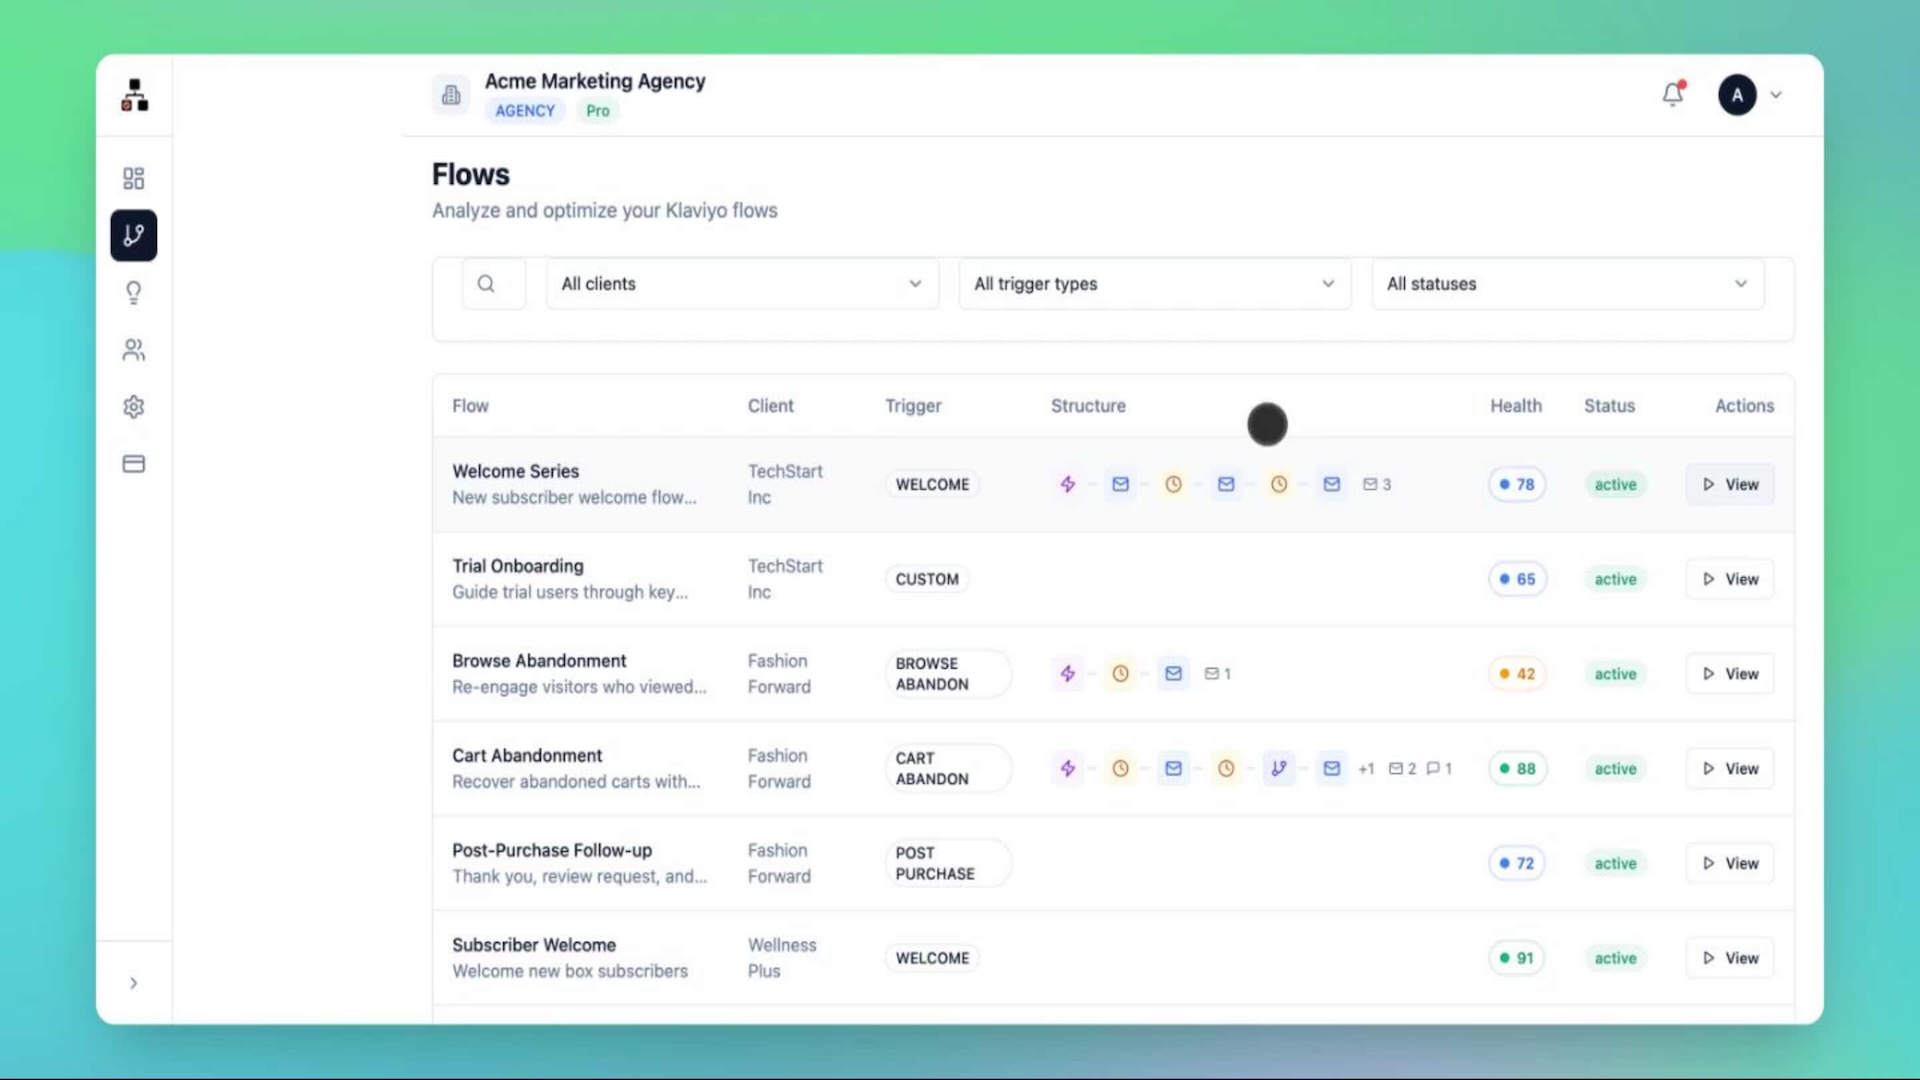The width and height of the screenshot is (1920, 1080).
Task: Click the branch split icon in Cart Abandonment
Action: (x=1278, y=768)
